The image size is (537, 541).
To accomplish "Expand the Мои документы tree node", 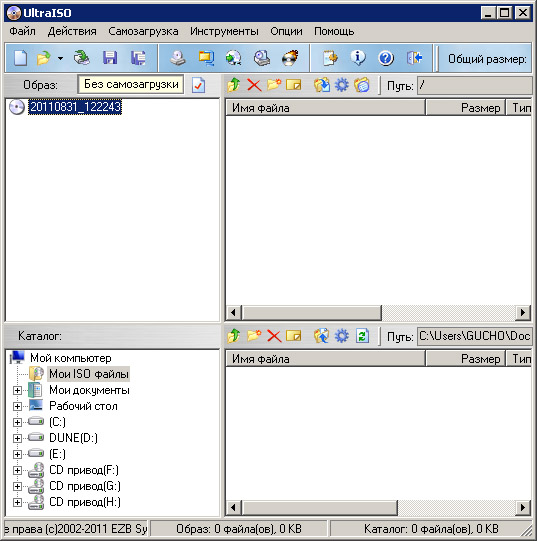I will coord(17,390).
